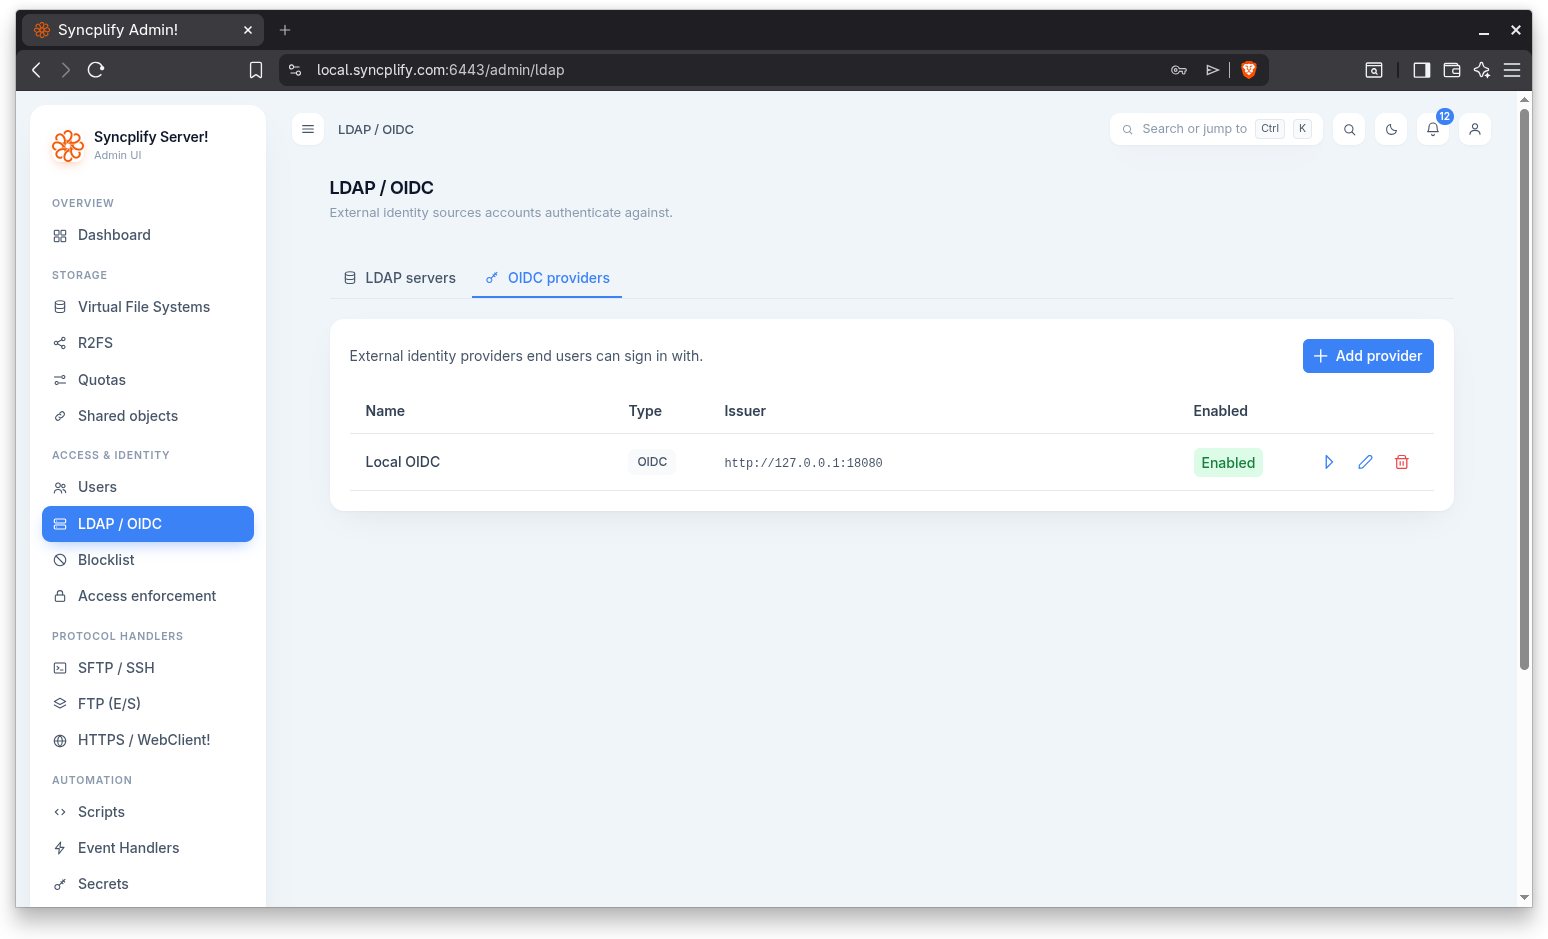
Task: Open R2FS in sidebar
Action: [148, 343]
